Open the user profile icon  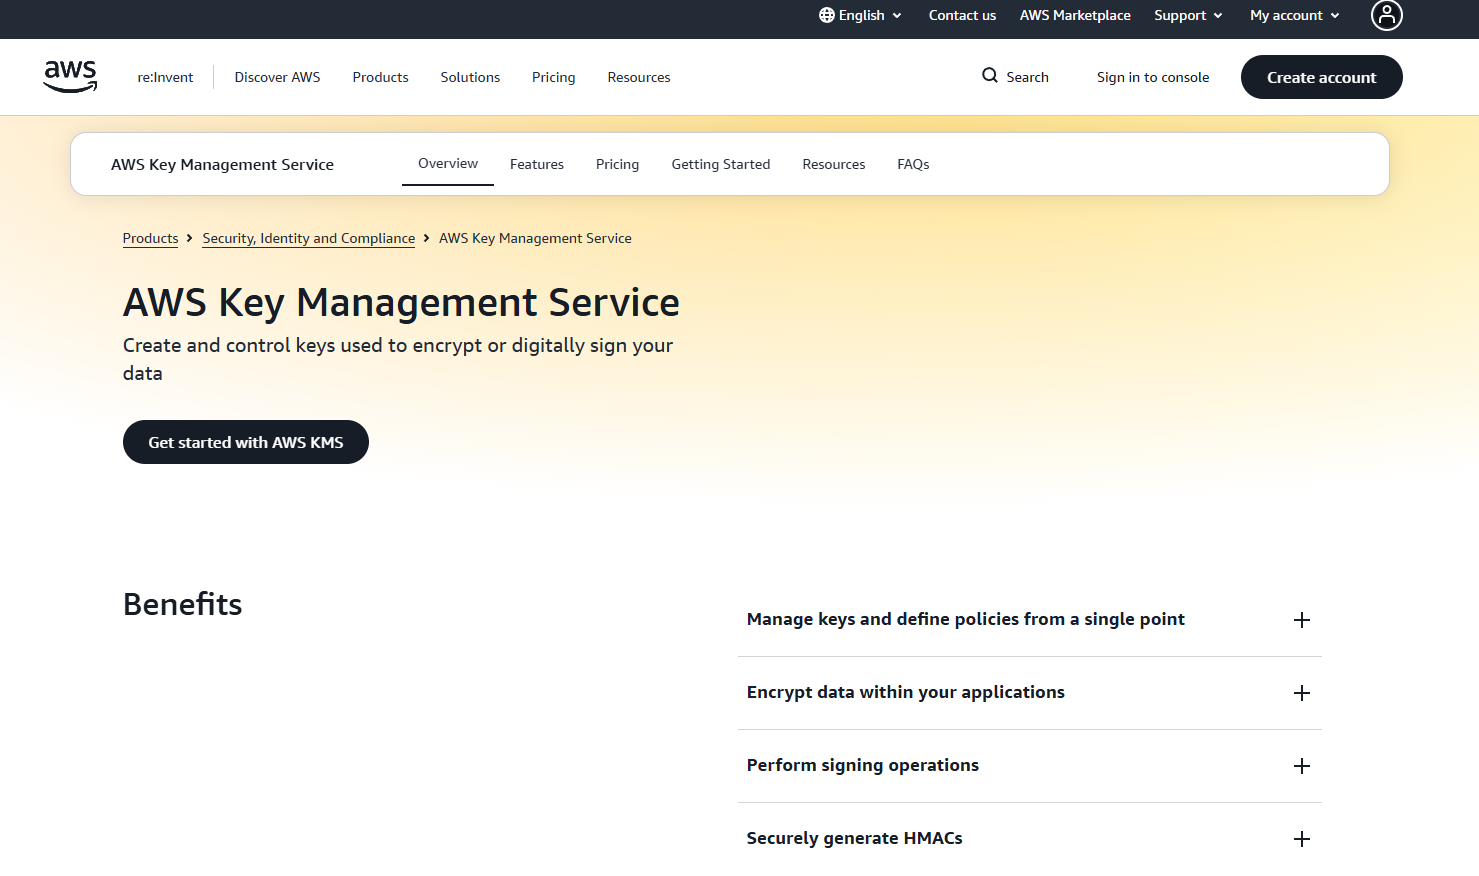(x=1386, y=15)
